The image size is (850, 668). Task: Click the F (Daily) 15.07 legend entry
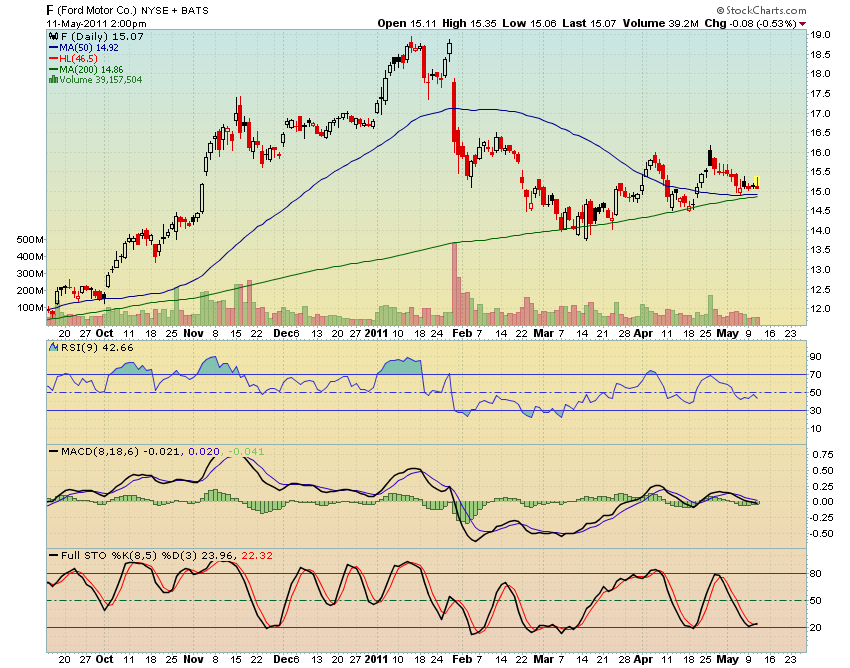(102, 37)
